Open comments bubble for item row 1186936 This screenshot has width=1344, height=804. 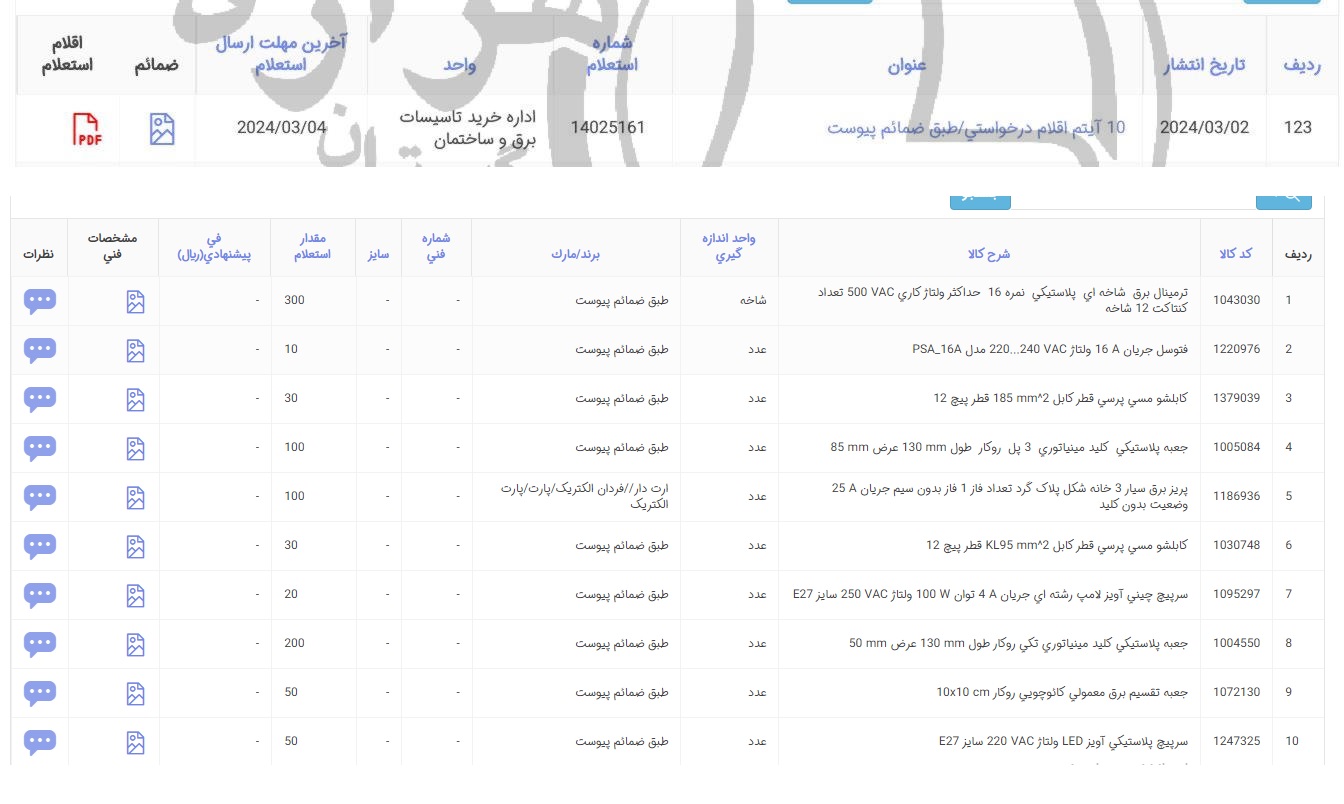[x=40, y=497]
